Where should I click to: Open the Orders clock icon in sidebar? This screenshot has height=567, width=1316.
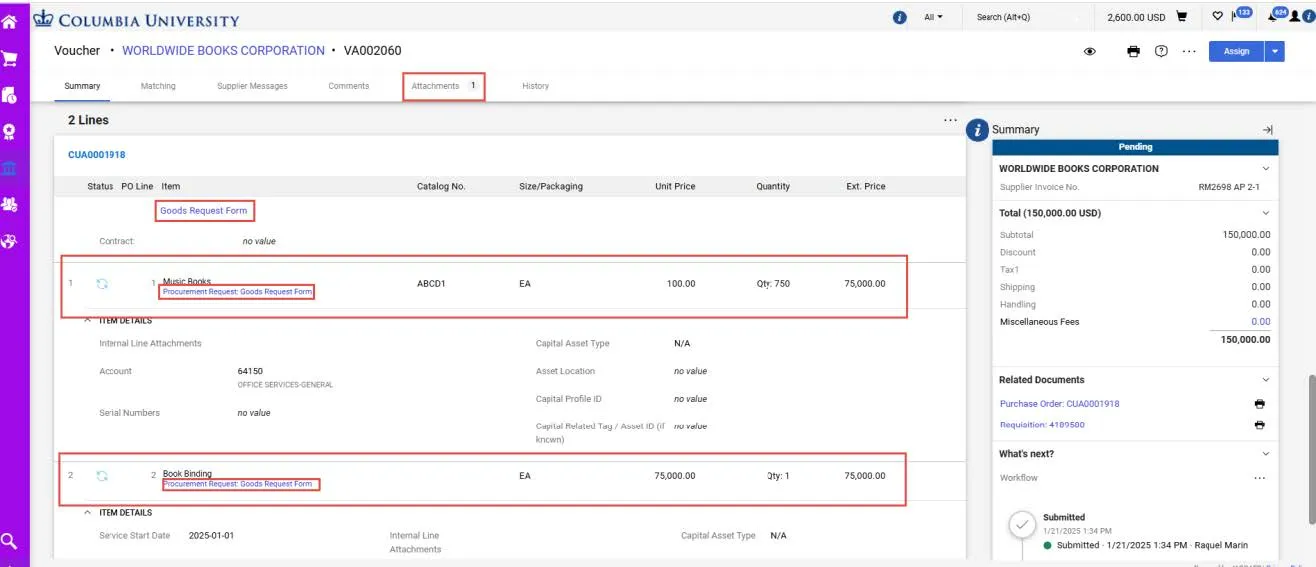coord(9,95)
